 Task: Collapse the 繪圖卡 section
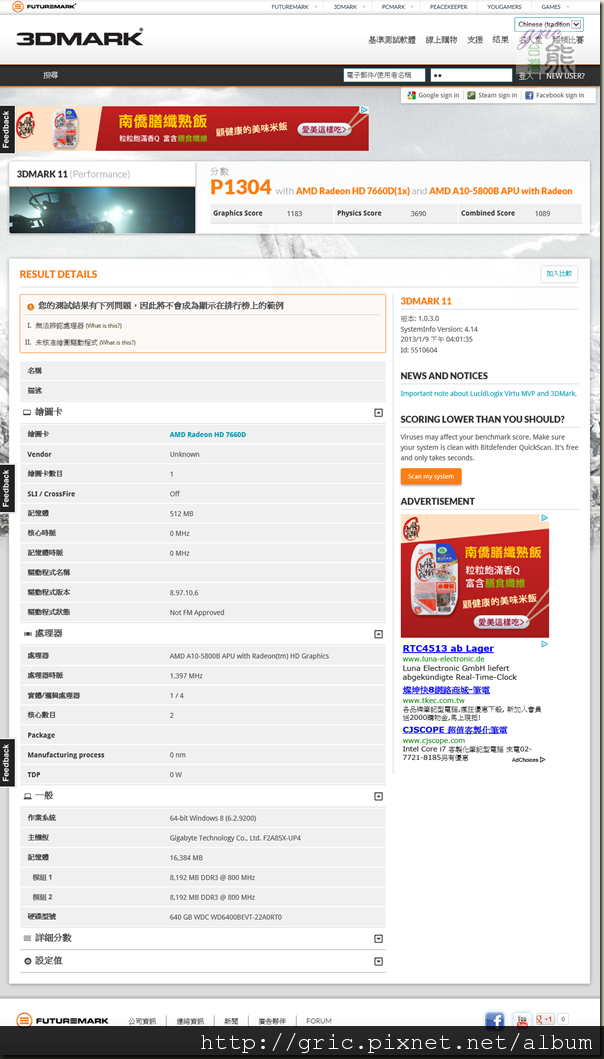tap(378, 413)
